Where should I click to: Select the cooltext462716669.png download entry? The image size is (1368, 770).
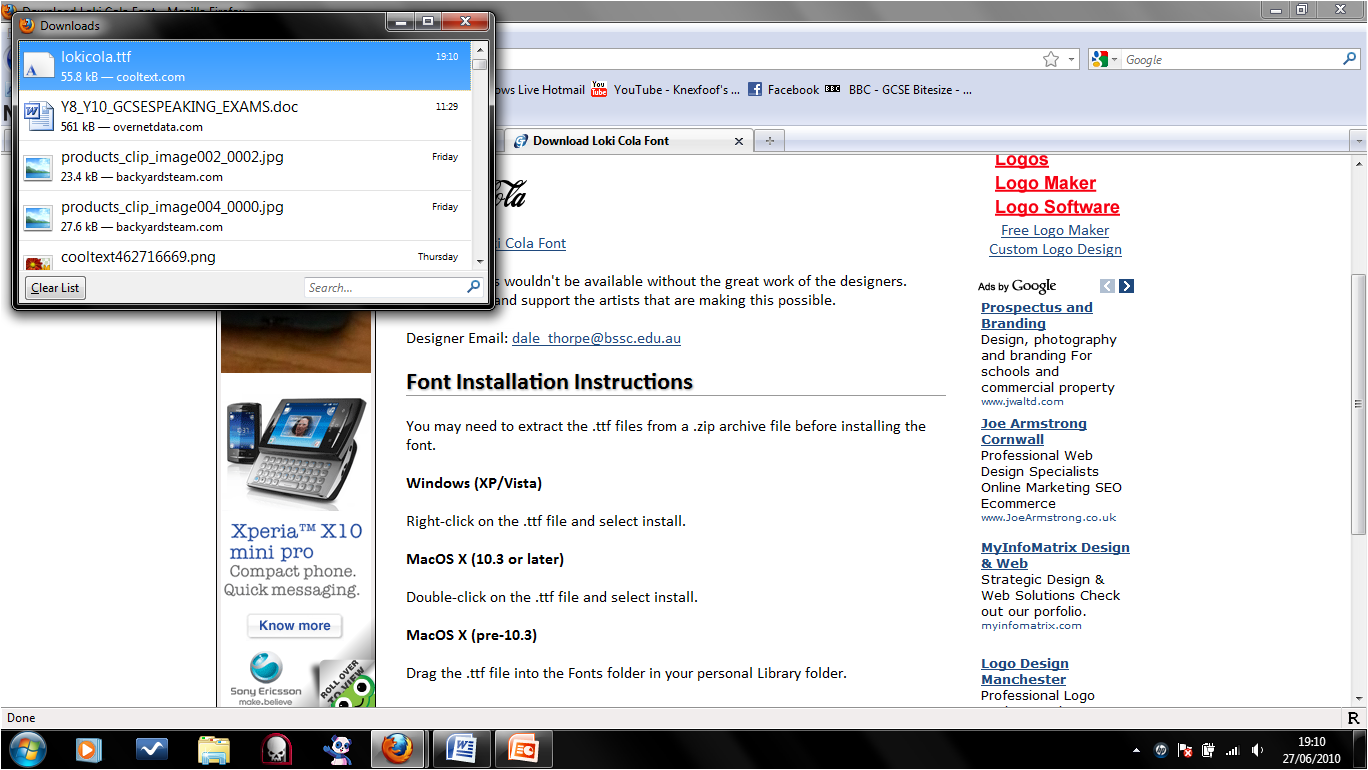(245, 255)
